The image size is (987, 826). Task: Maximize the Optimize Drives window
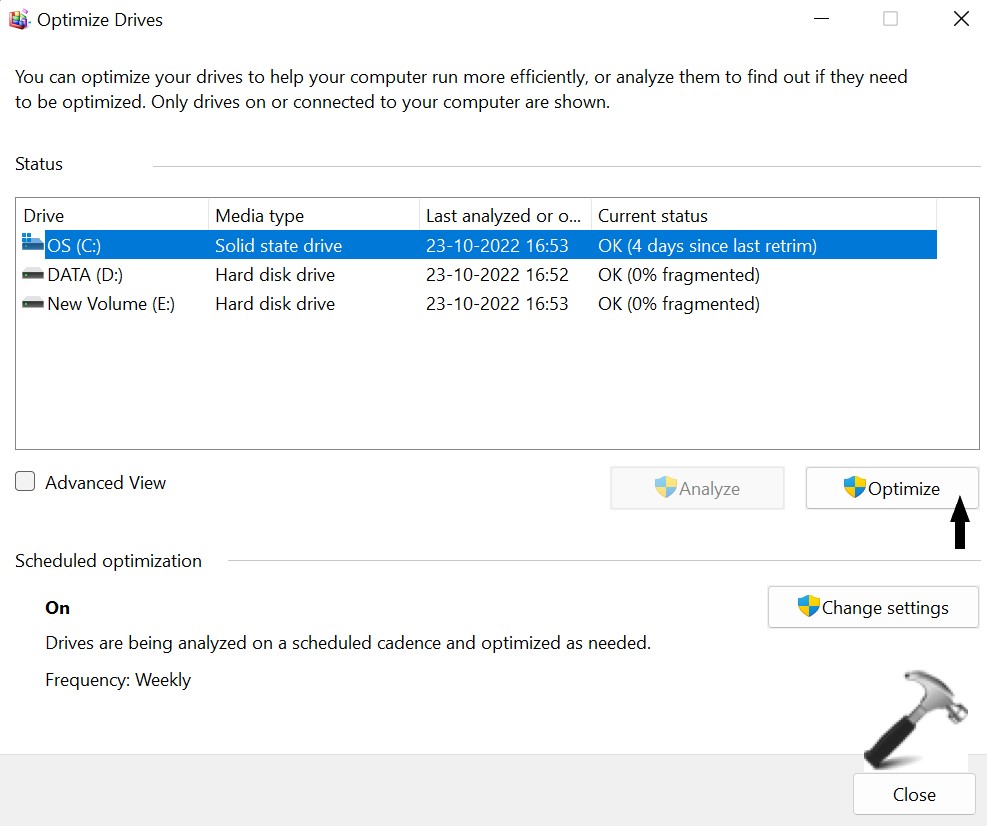pos(890,19)
